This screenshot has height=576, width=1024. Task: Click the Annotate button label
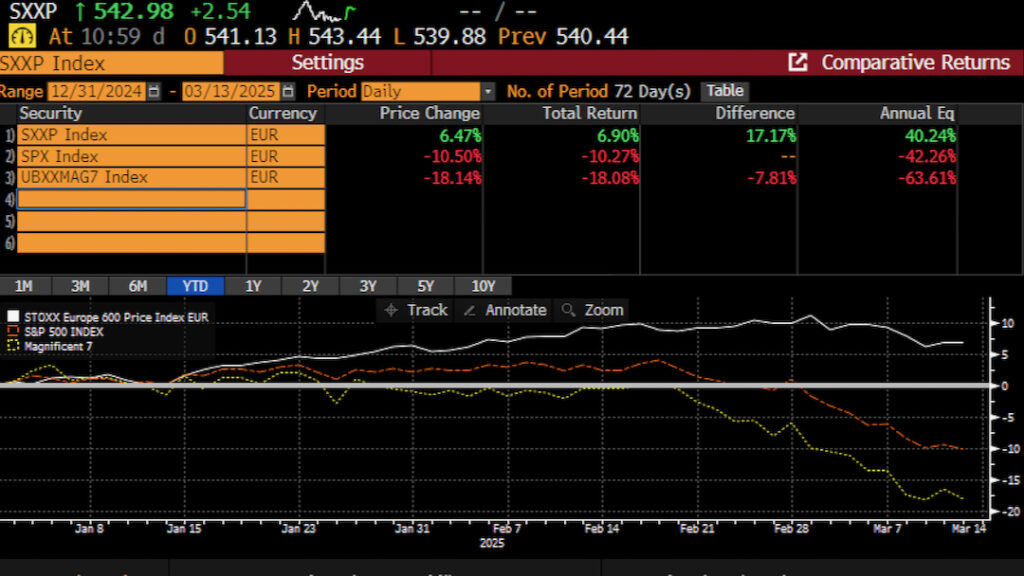(515, 310)
